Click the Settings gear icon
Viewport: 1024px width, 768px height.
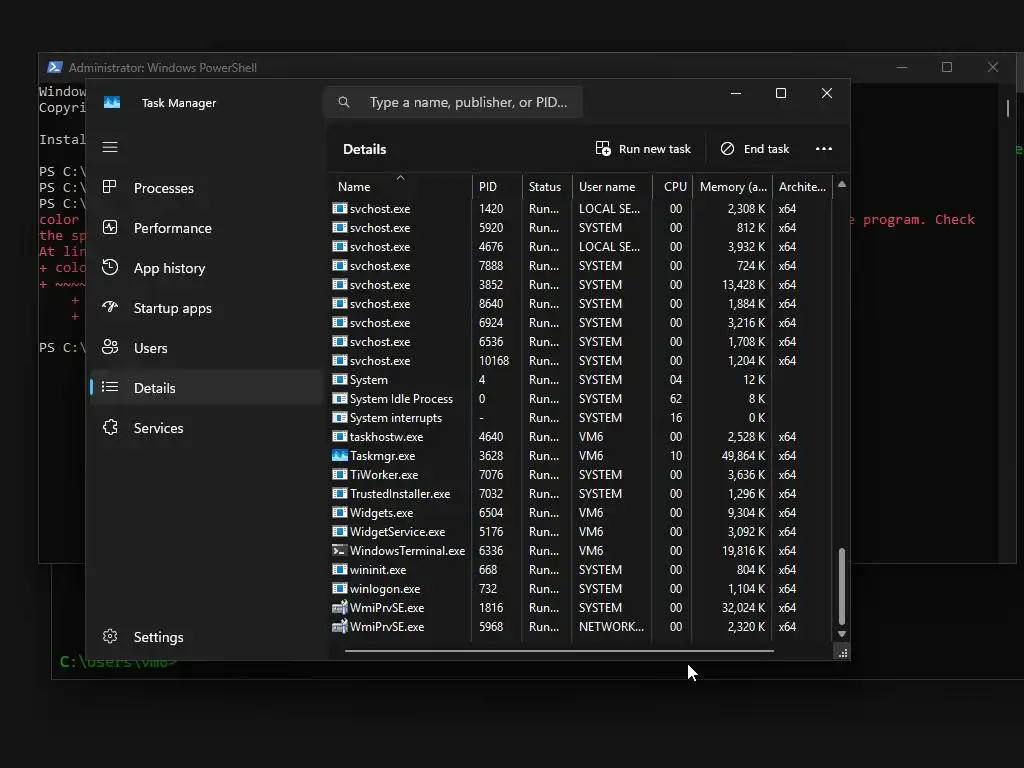pos(110,636)
